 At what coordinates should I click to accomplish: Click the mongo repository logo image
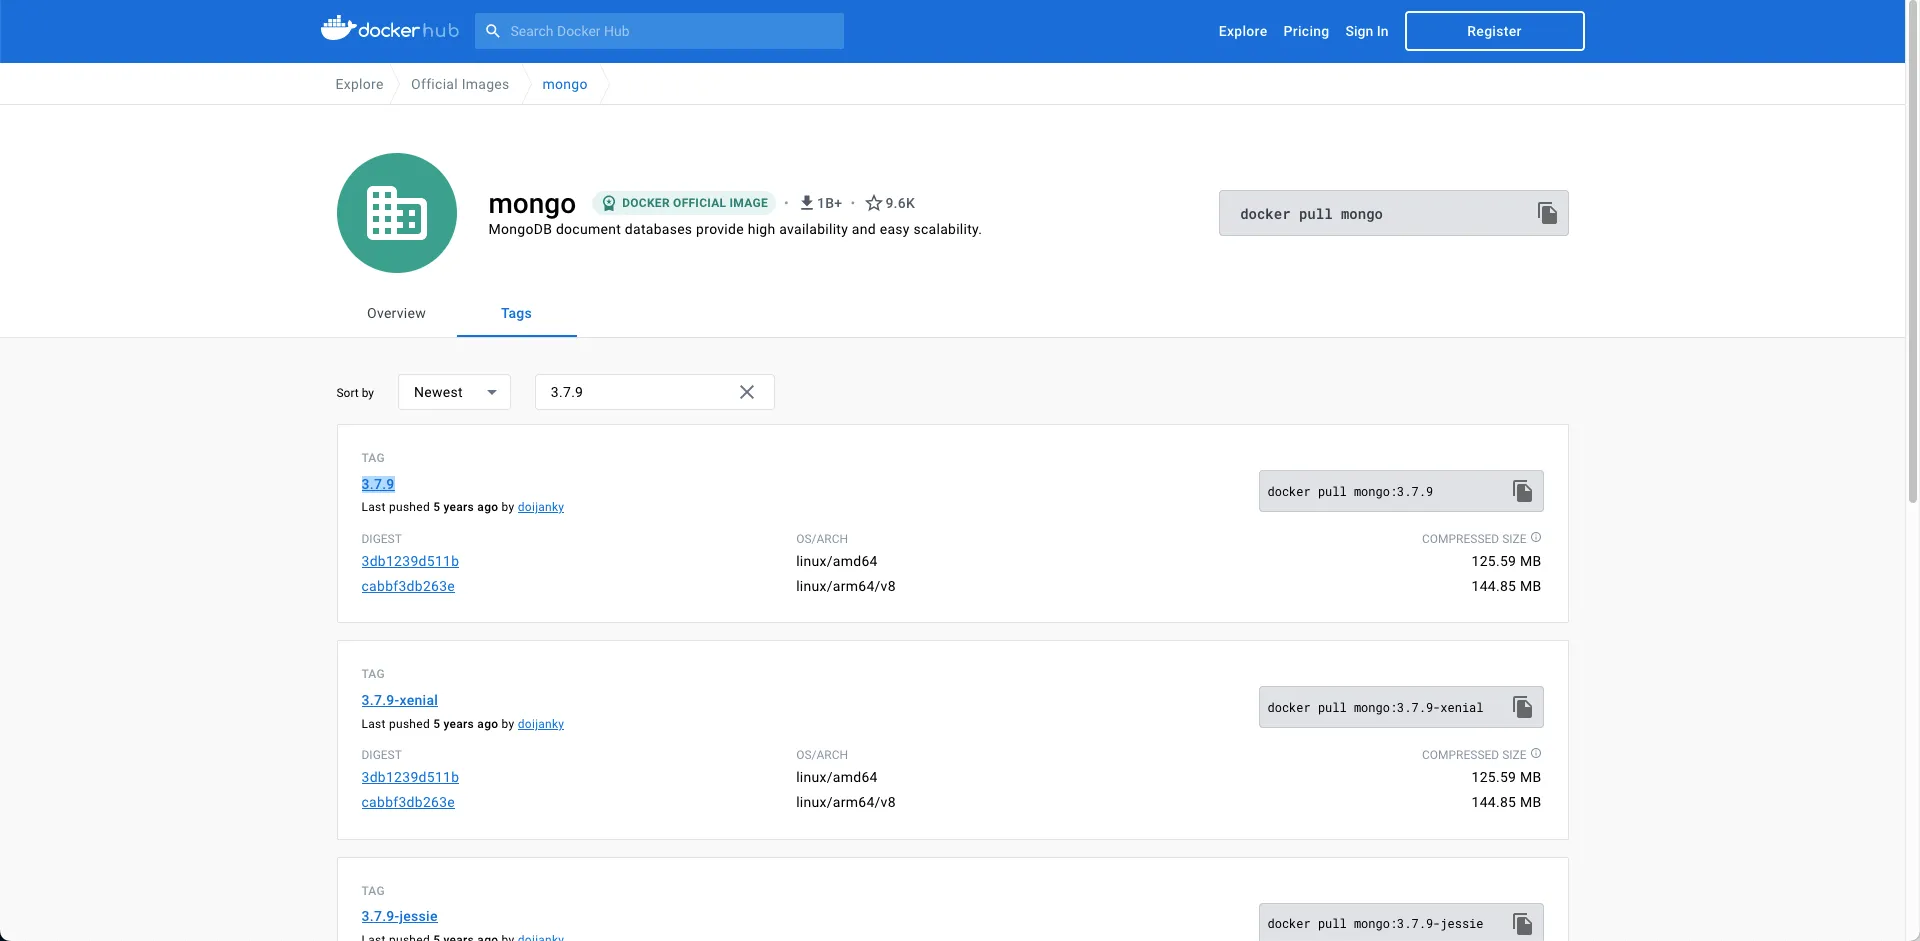[x=397, y=213]
